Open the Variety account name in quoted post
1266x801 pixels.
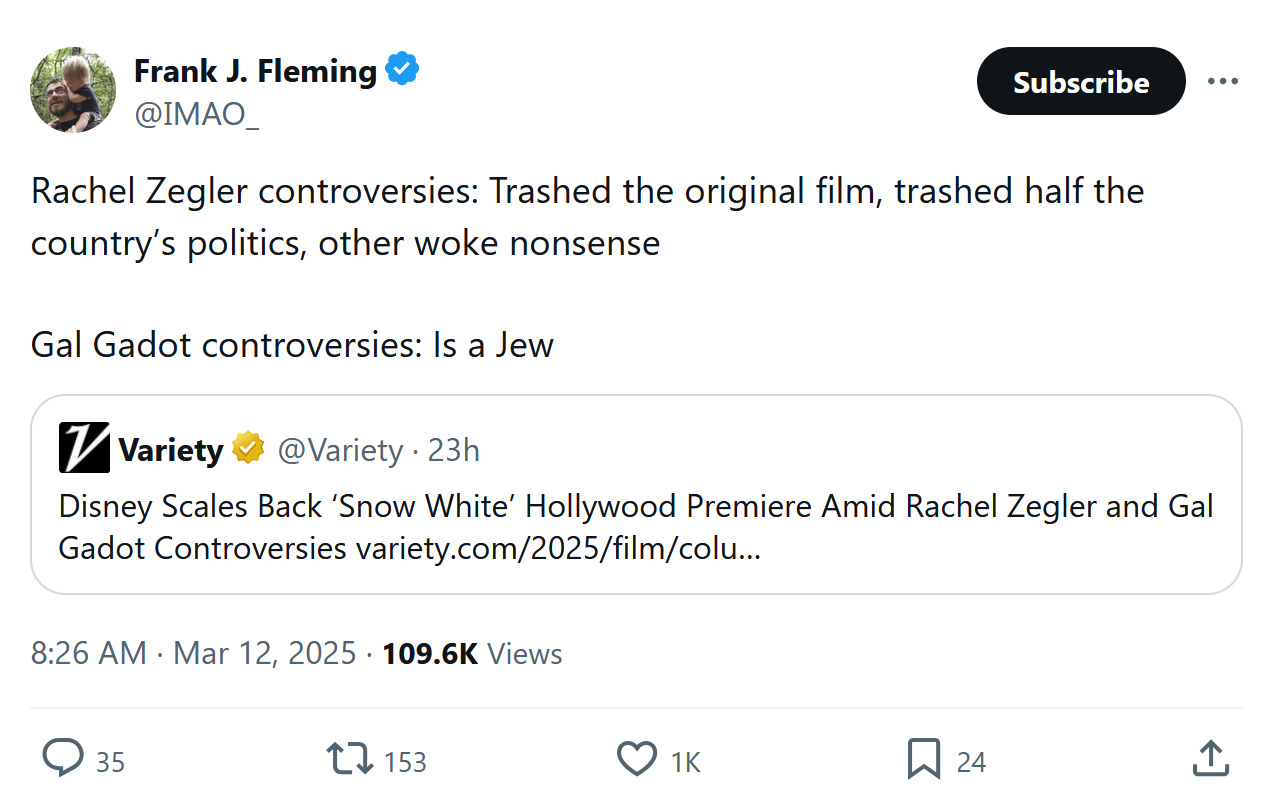pyautogui.click(x=170, y=450)
